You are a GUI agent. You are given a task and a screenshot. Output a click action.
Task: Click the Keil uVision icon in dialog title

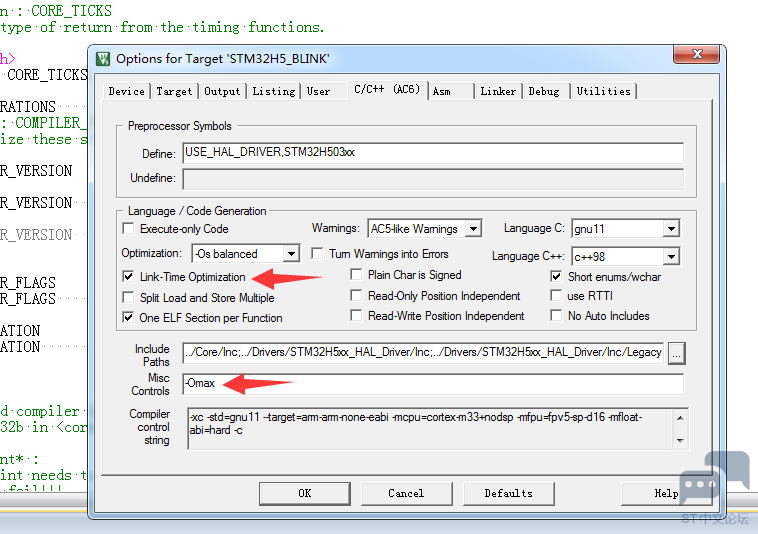click(103, 59)
